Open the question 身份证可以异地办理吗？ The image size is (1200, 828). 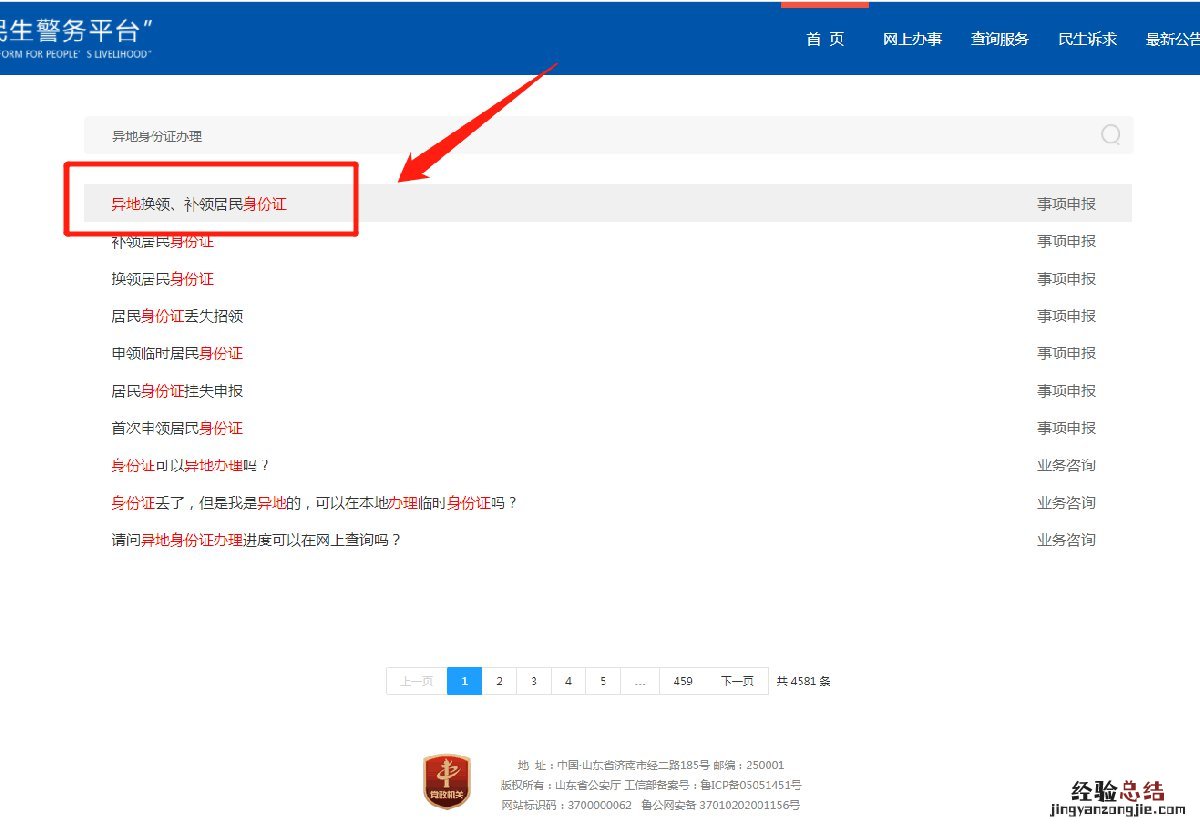pos(191,465)
